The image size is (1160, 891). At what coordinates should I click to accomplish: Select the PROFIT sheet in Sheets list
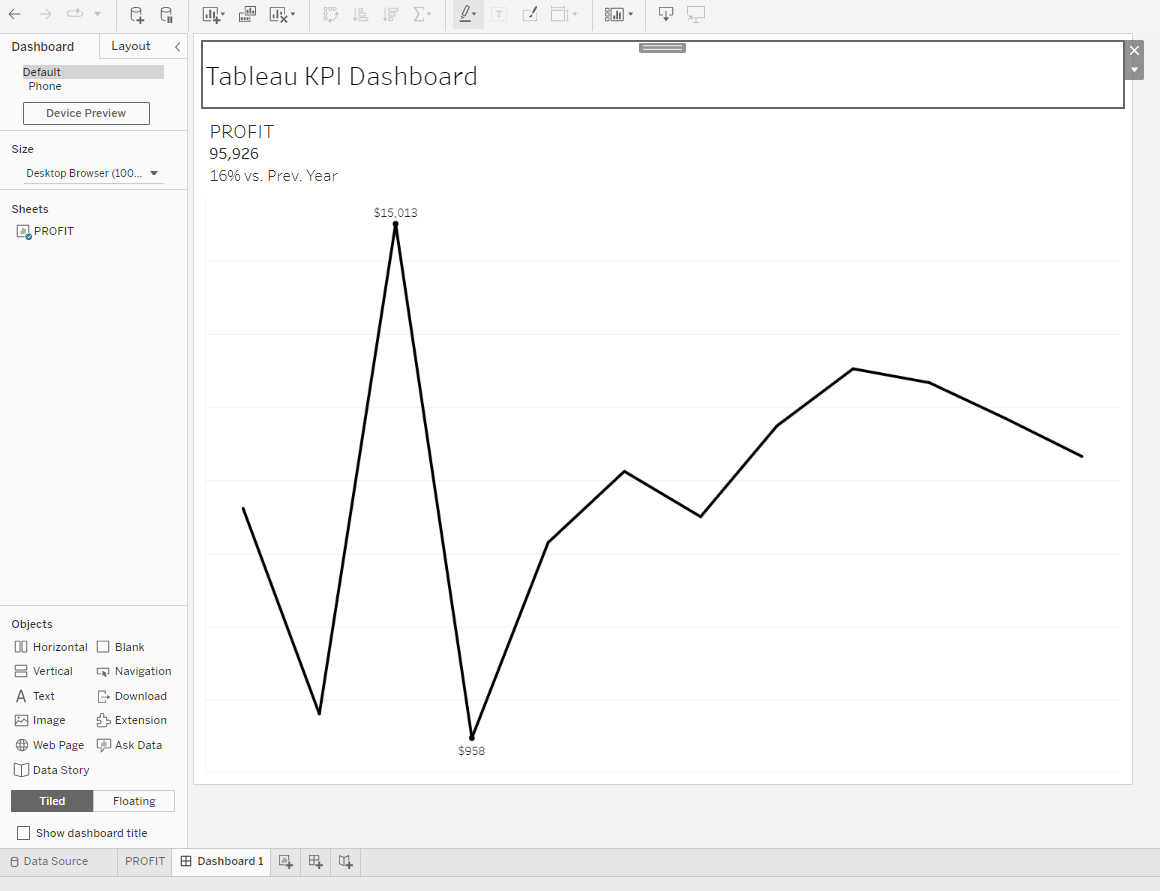click(46, 231)
